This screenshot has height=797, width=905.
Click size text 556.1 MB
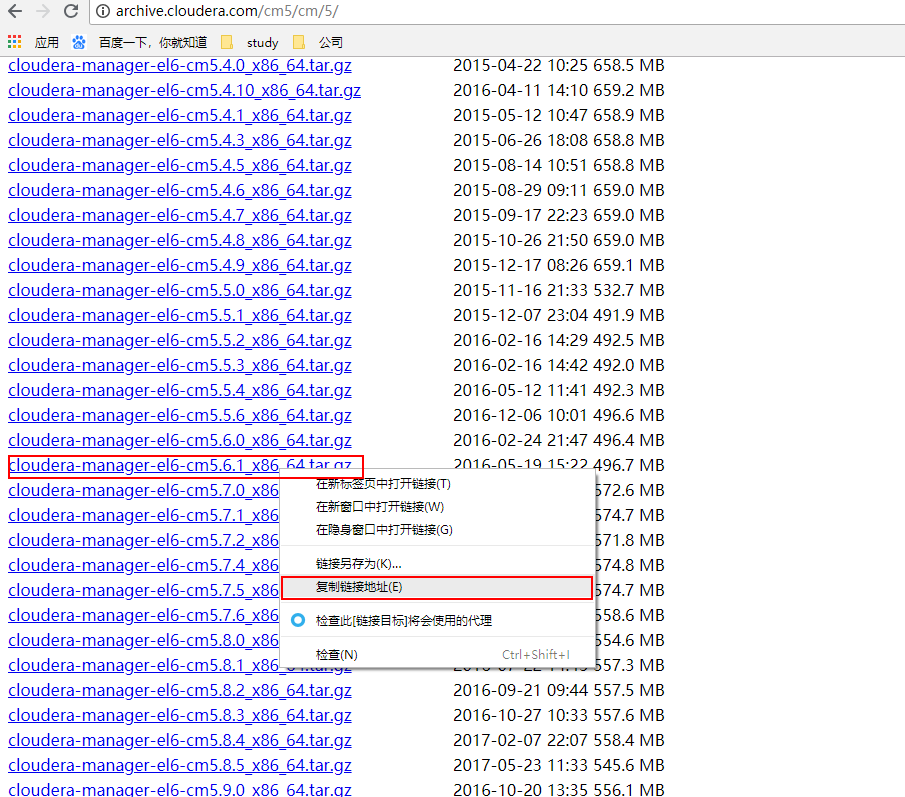[x=629, y=789]
